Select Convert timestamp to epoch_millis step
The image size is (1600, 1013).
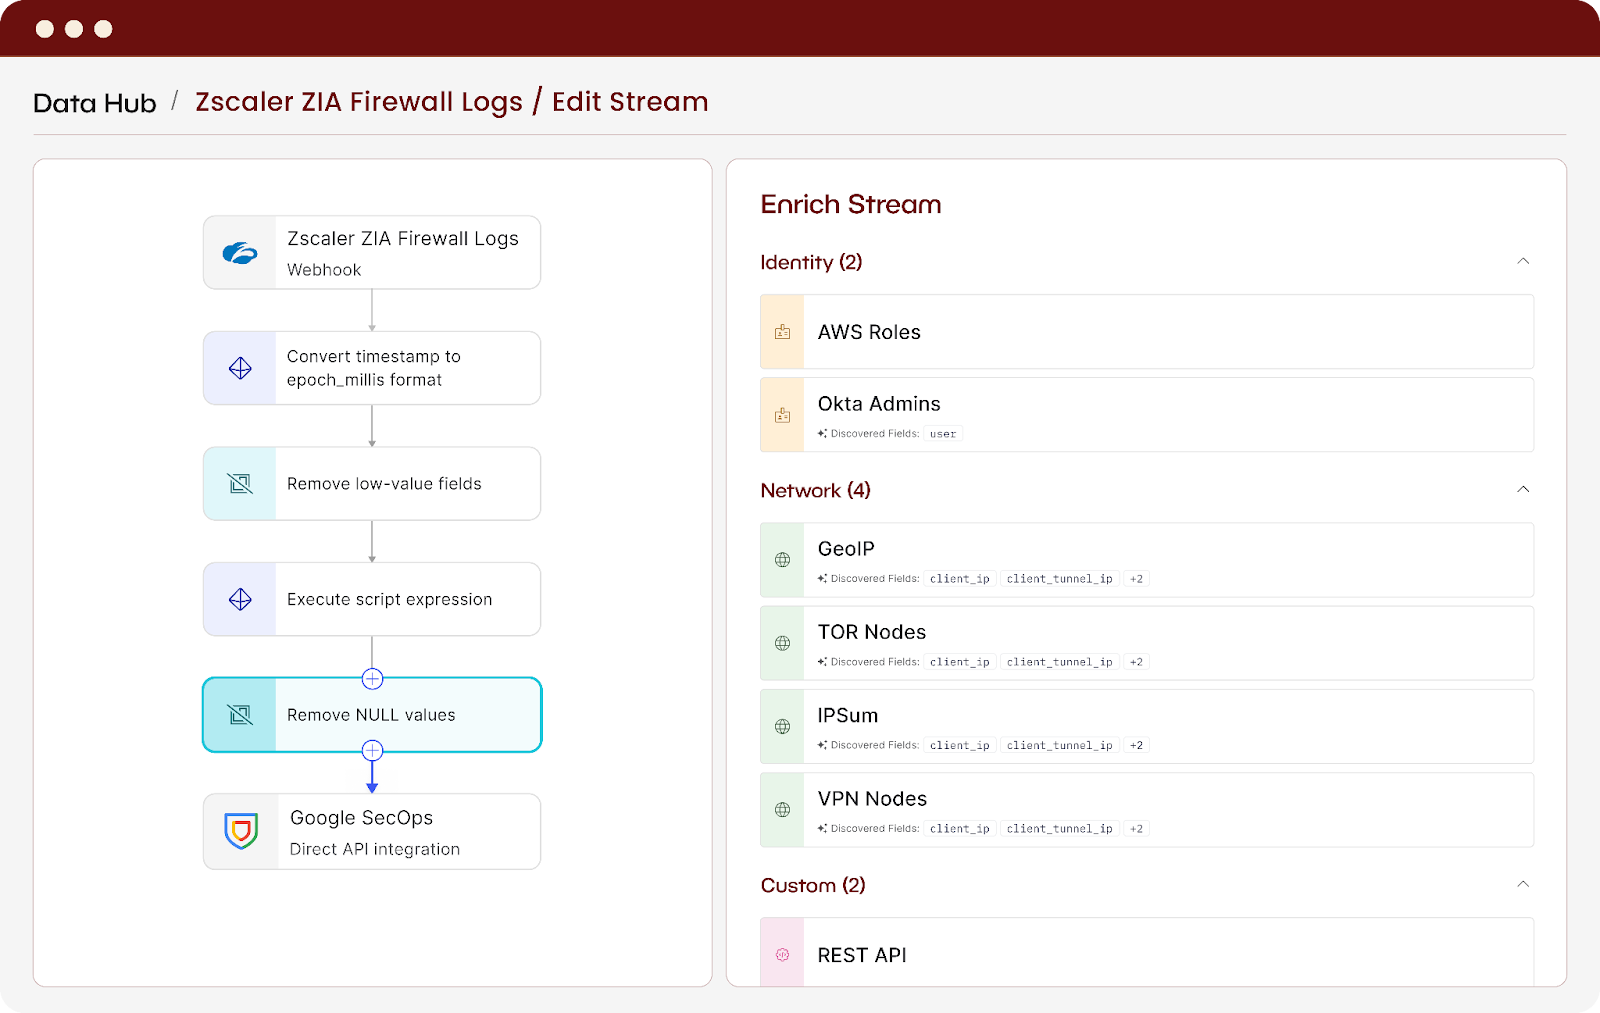tap(372, 368)
